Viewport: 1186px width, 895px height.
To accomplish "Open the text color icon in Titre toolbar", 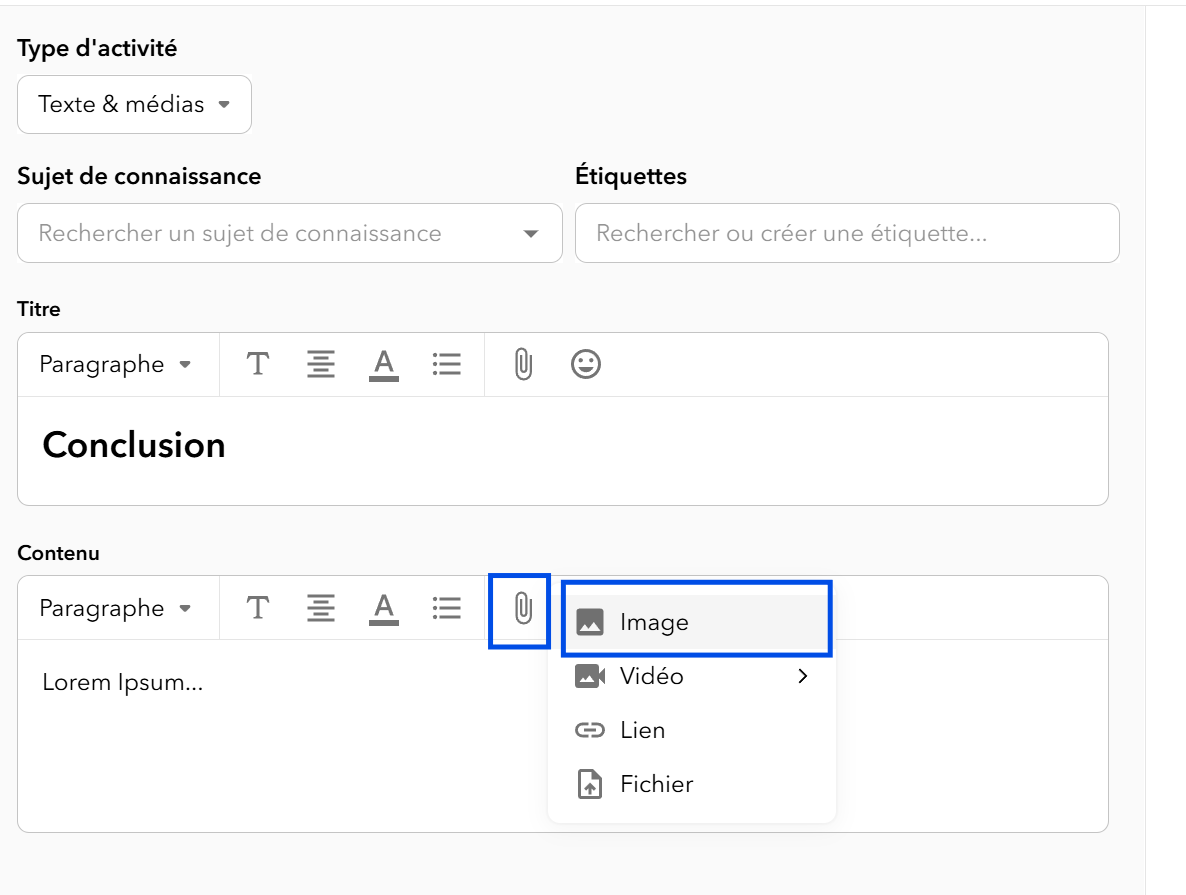I will (383, 365).
